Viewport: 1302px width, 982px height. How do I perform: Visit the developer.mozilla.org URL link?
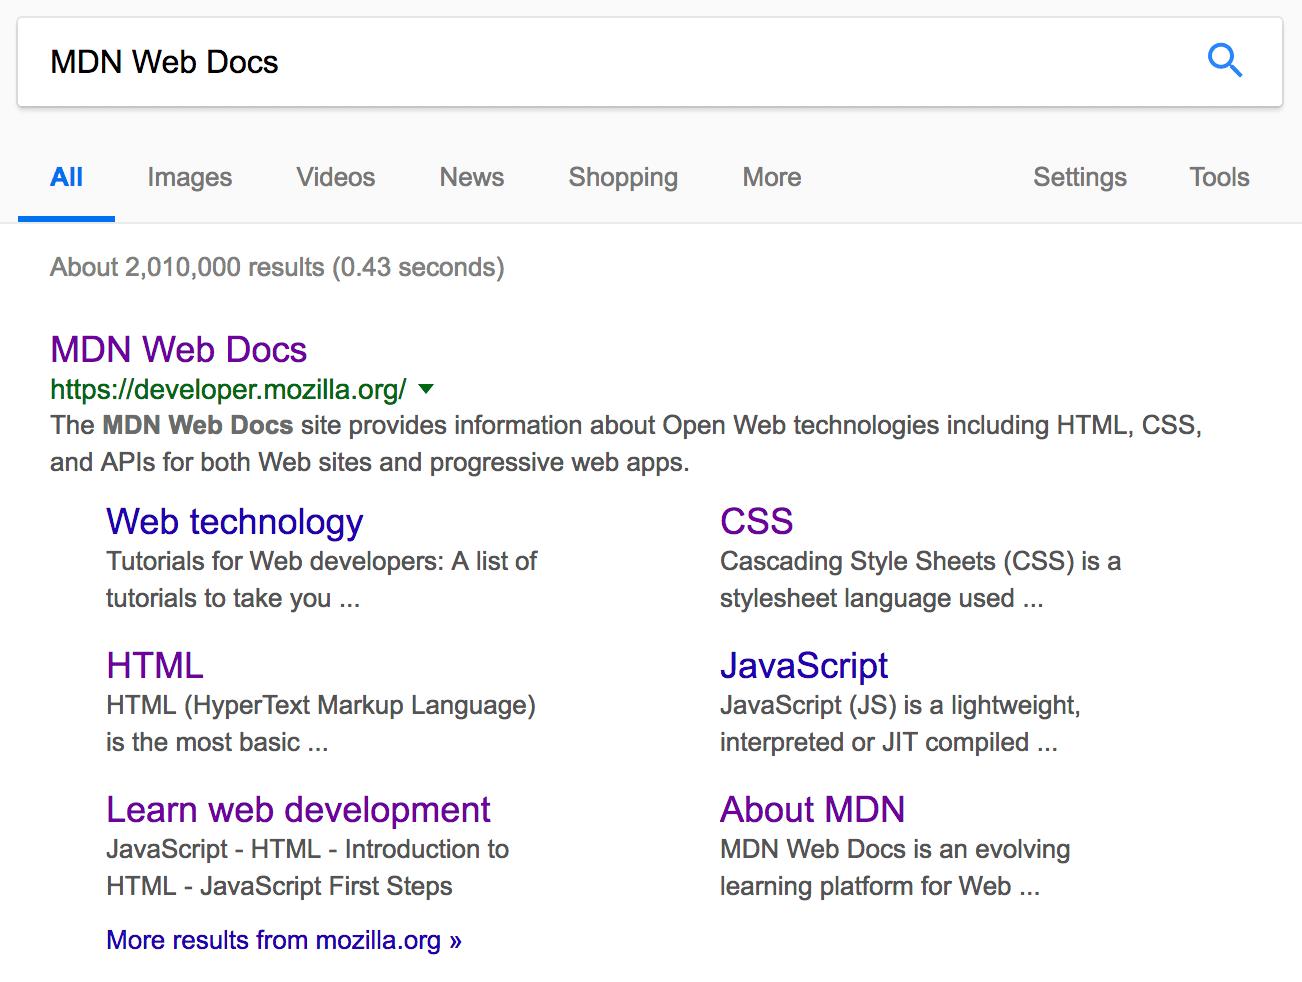pos(226,389)
